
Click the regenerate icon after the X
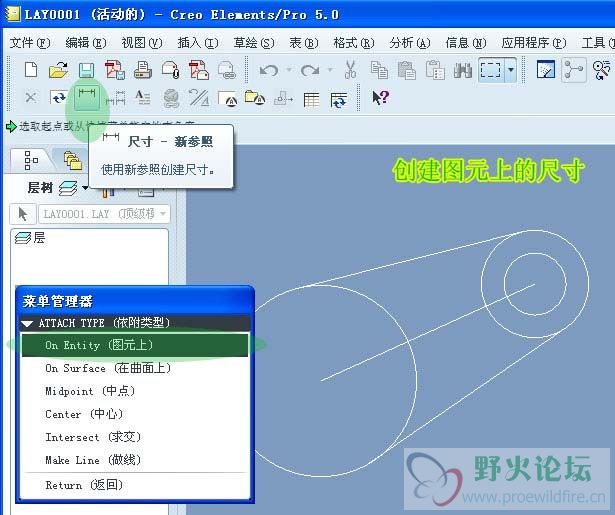point(58,97)
